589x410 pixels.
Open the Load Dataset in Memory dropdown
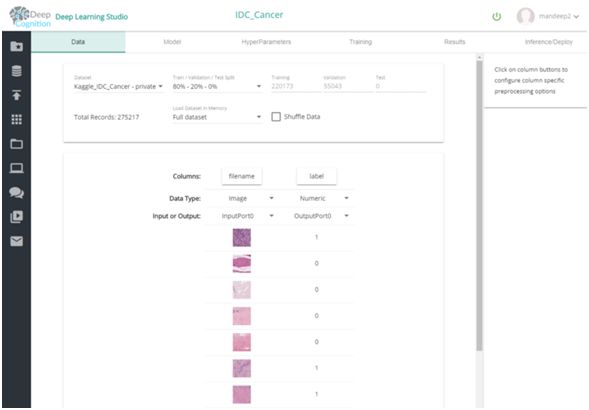pos(217,117)
